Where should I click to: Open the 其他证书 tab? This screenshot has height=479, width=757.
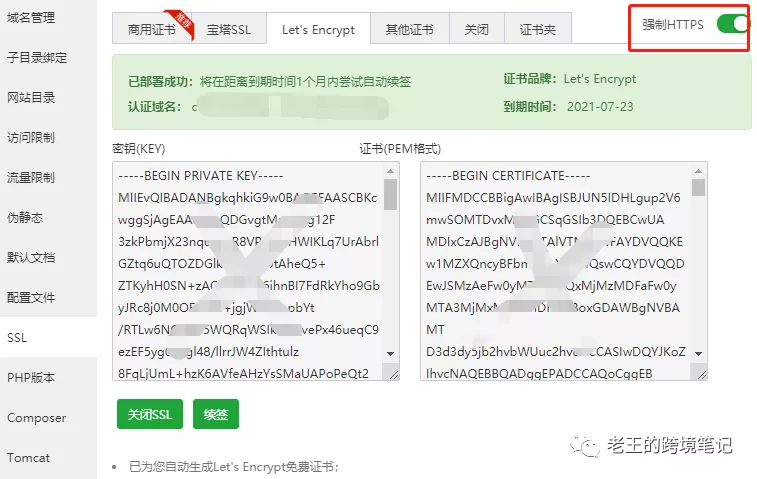pos(409,29)
